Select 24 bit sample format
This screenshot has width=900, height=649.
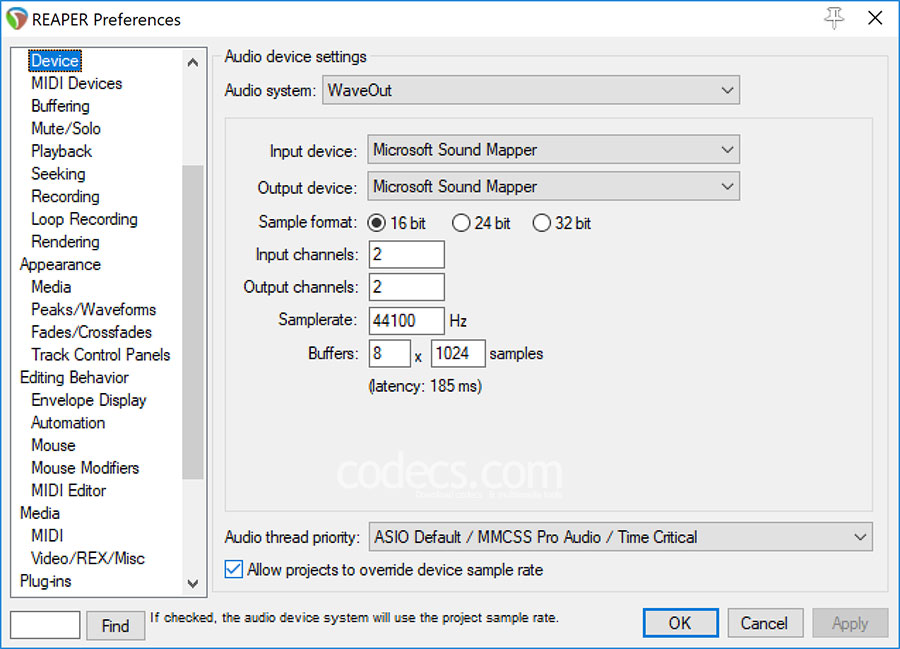point(481,223)
